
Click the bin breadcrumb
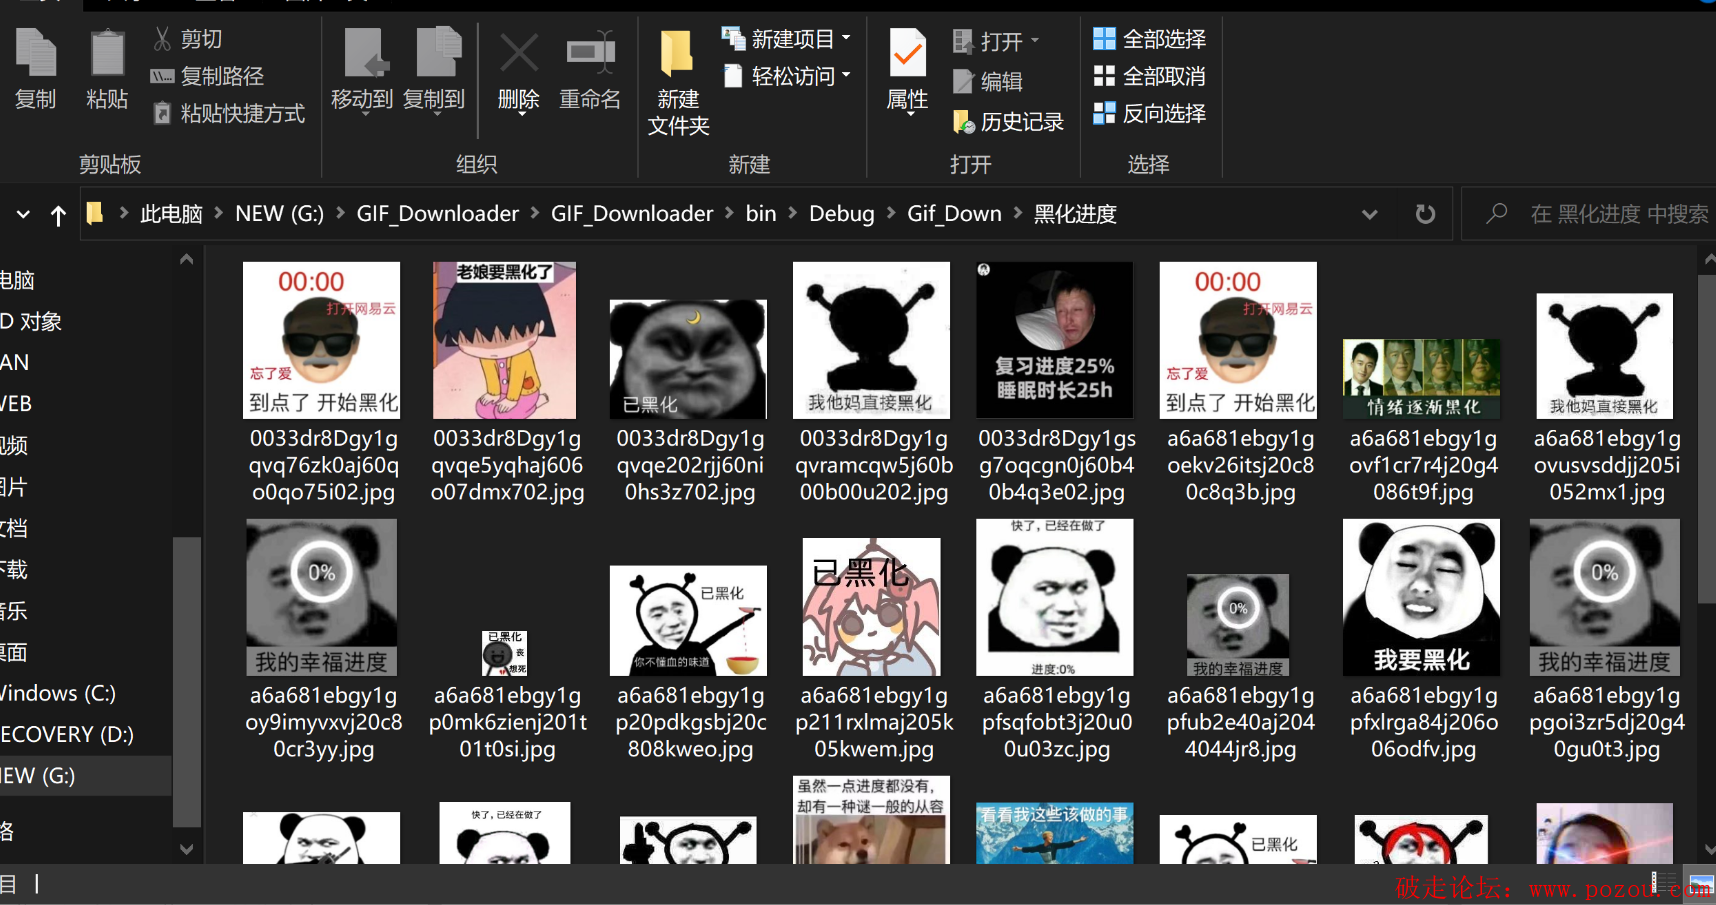761,214
